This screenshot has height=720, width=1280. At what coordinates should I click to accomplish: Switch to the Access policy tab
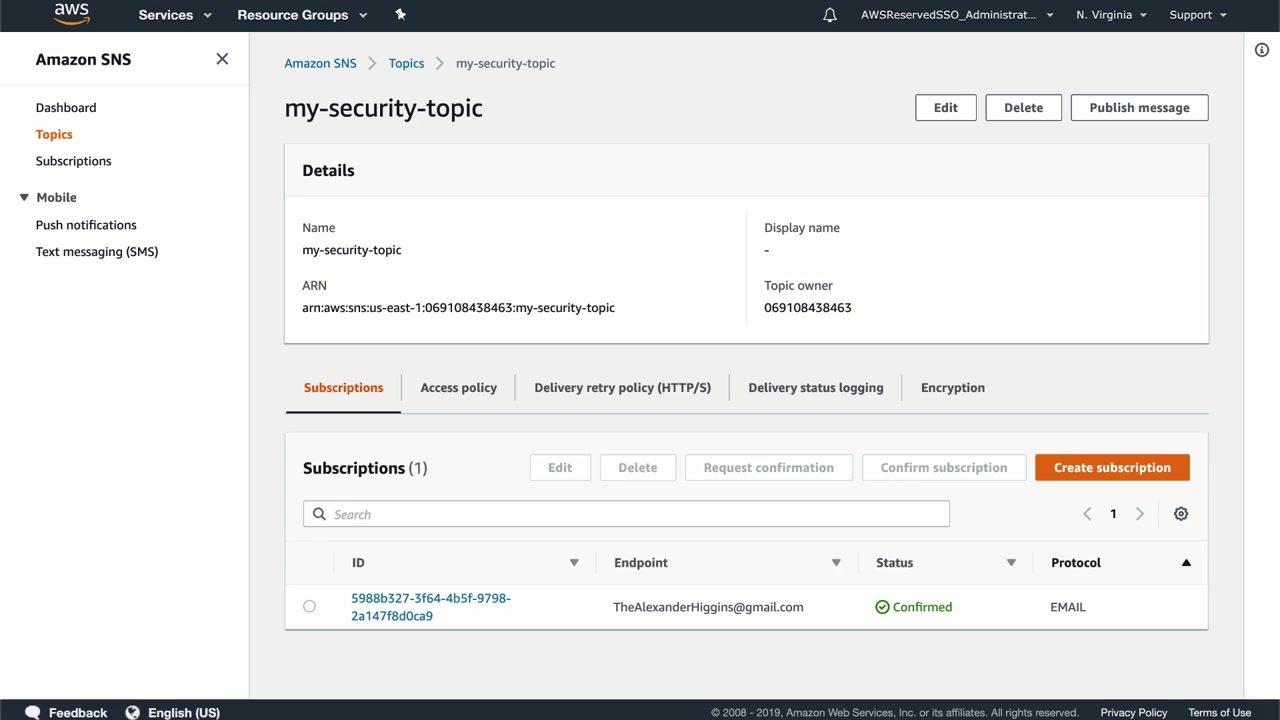[x=458, y=388]
